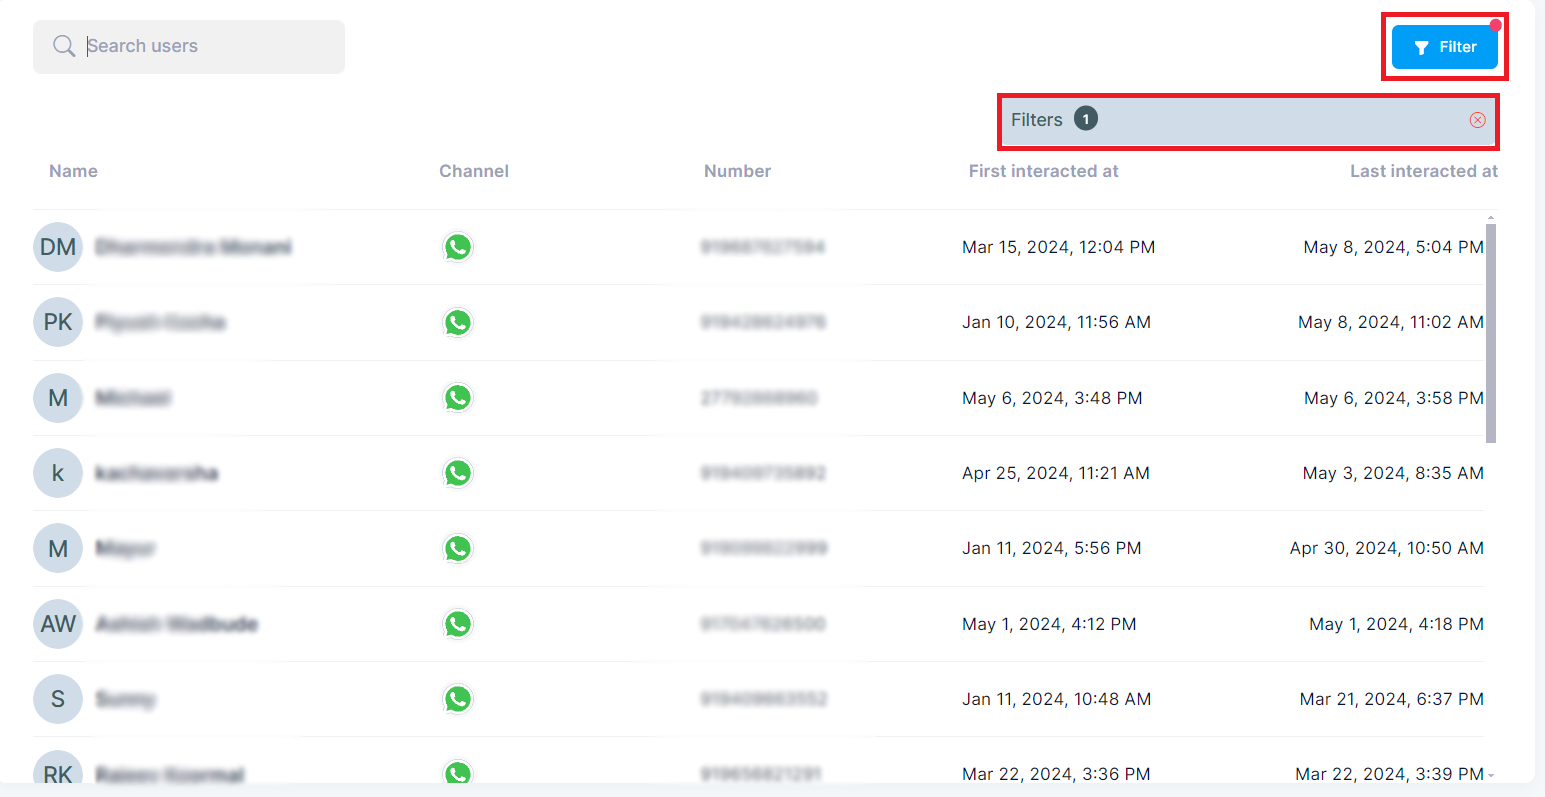Click the Apr 25, 2024, 11:21 AM cell
This screenshot has width=1545, height=797.
point(1056,473)
